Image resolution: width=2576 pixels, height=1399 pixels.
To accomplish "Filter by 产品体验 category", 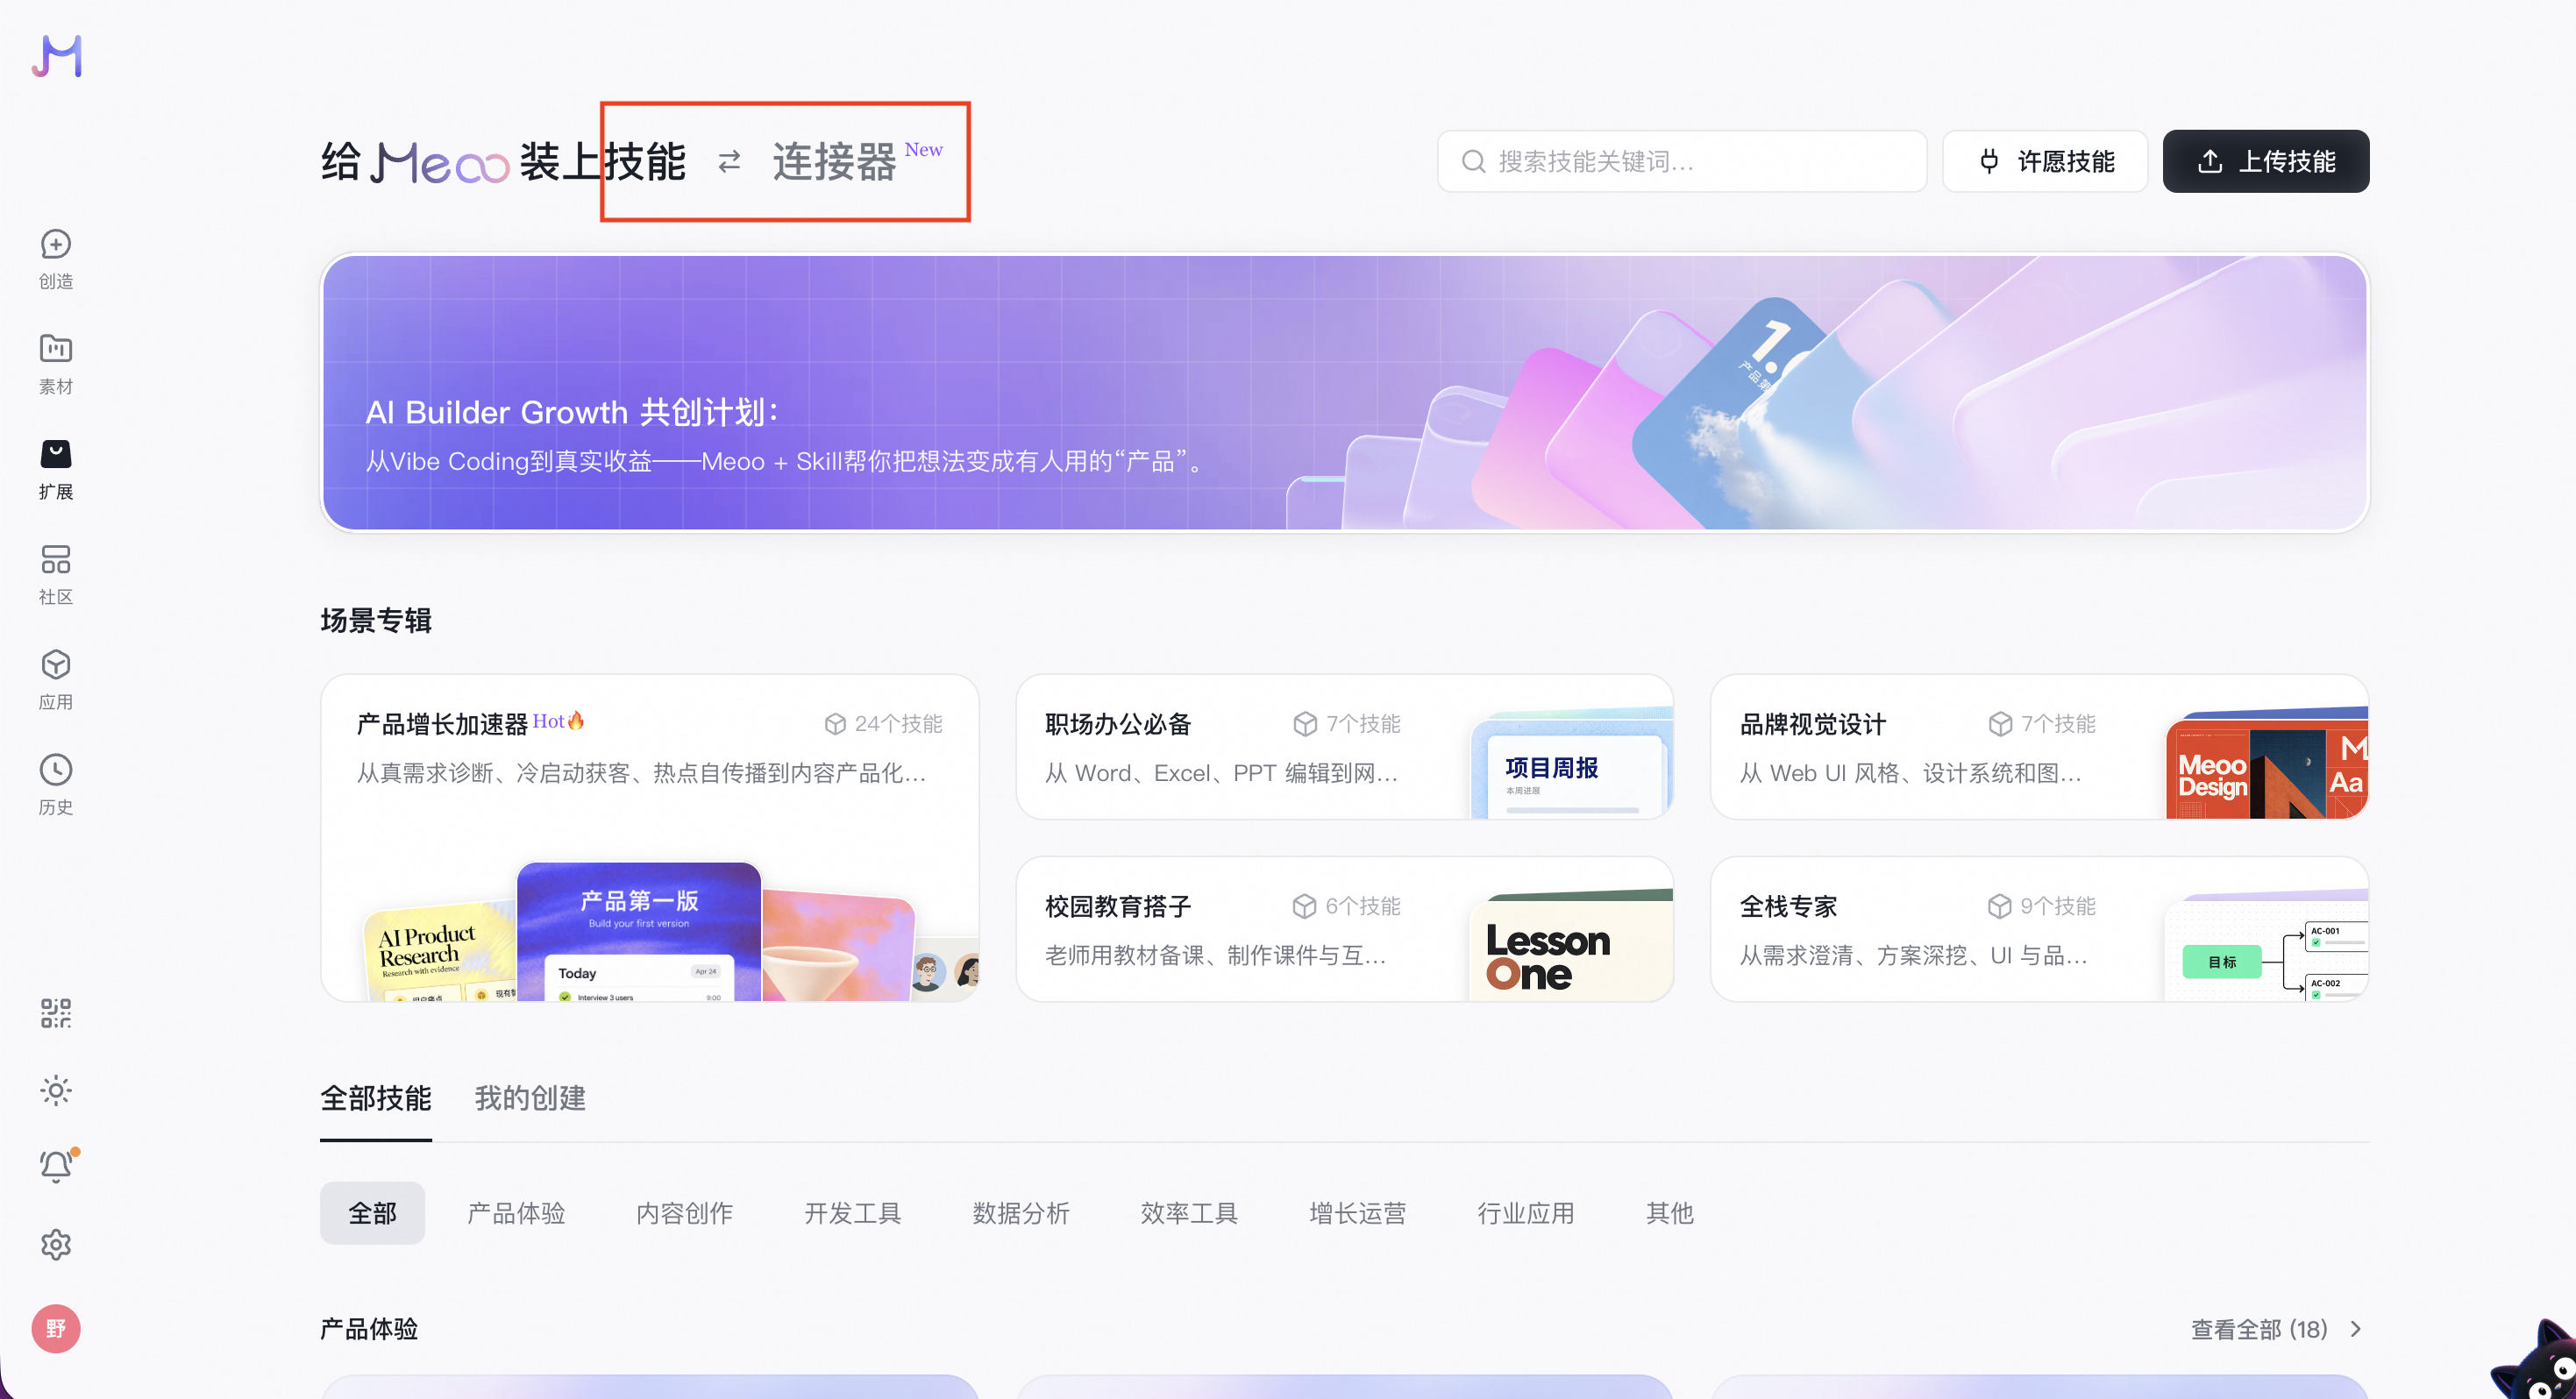I will tap(516, 1213).
